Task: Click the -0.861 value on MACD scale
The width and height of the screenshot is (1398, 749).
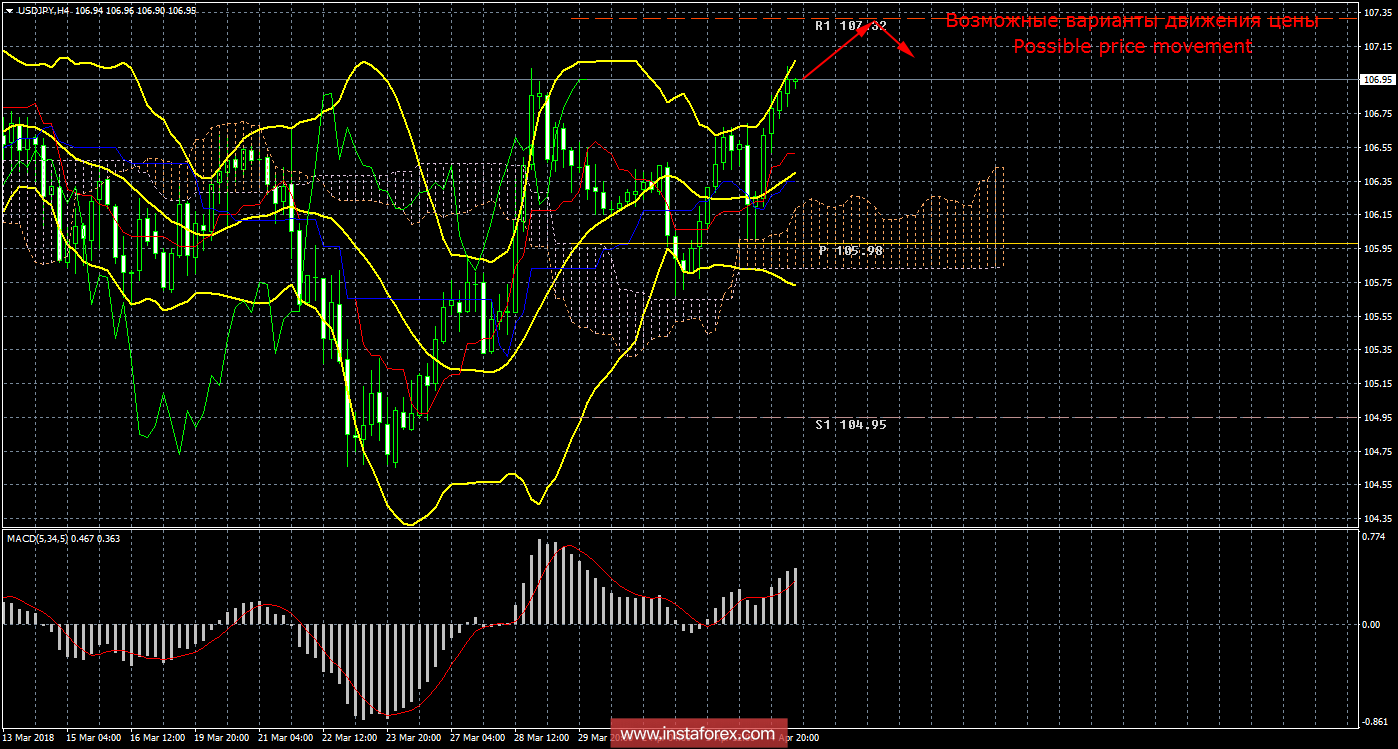Action: [x=1377, y=722]
